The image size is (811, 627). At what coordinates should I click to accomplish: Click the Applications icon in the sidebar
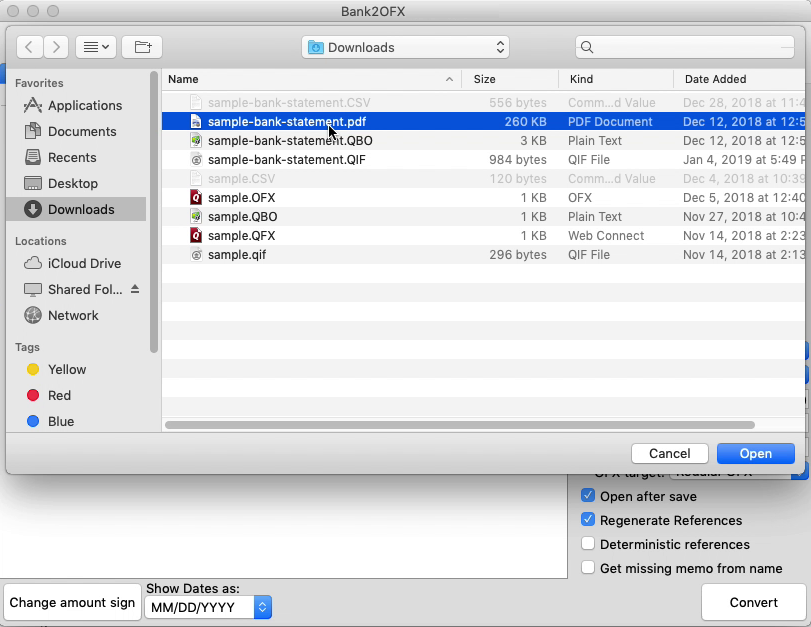[x=33, y=106]
